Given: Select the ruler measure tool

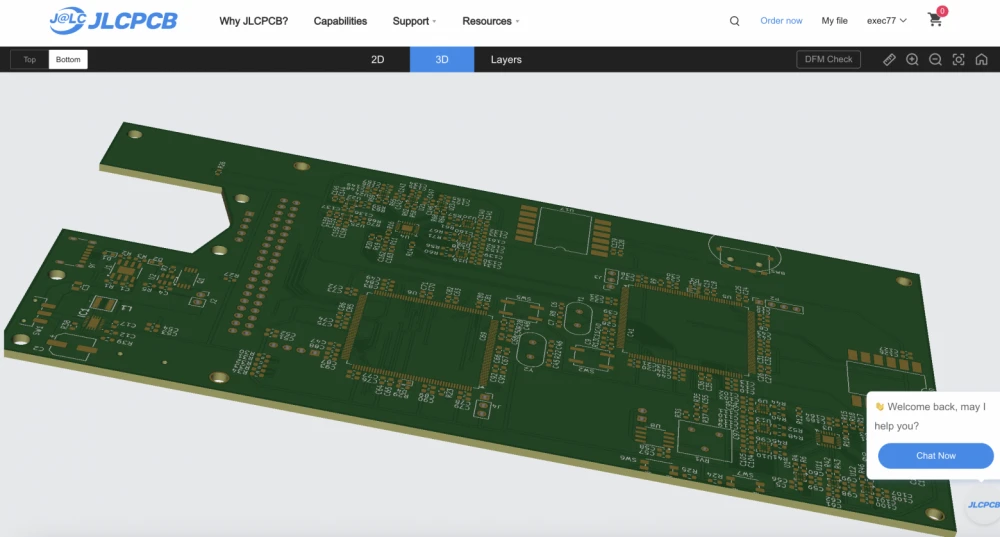Looking at the screenshot, I should (x=889, y=60).
